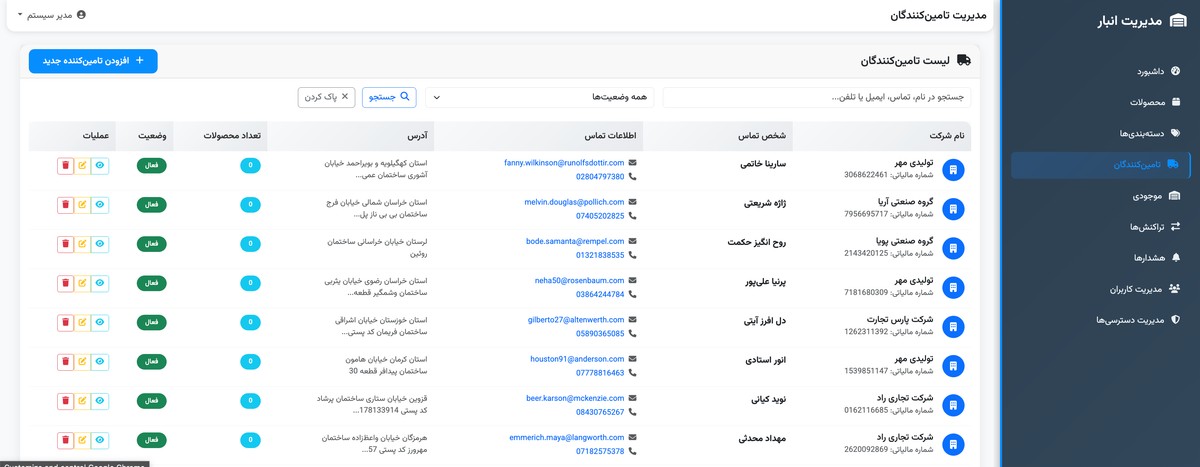View details of houston91 supplier row
This screenshot has height=467, width=1200.
pos(99,362)
